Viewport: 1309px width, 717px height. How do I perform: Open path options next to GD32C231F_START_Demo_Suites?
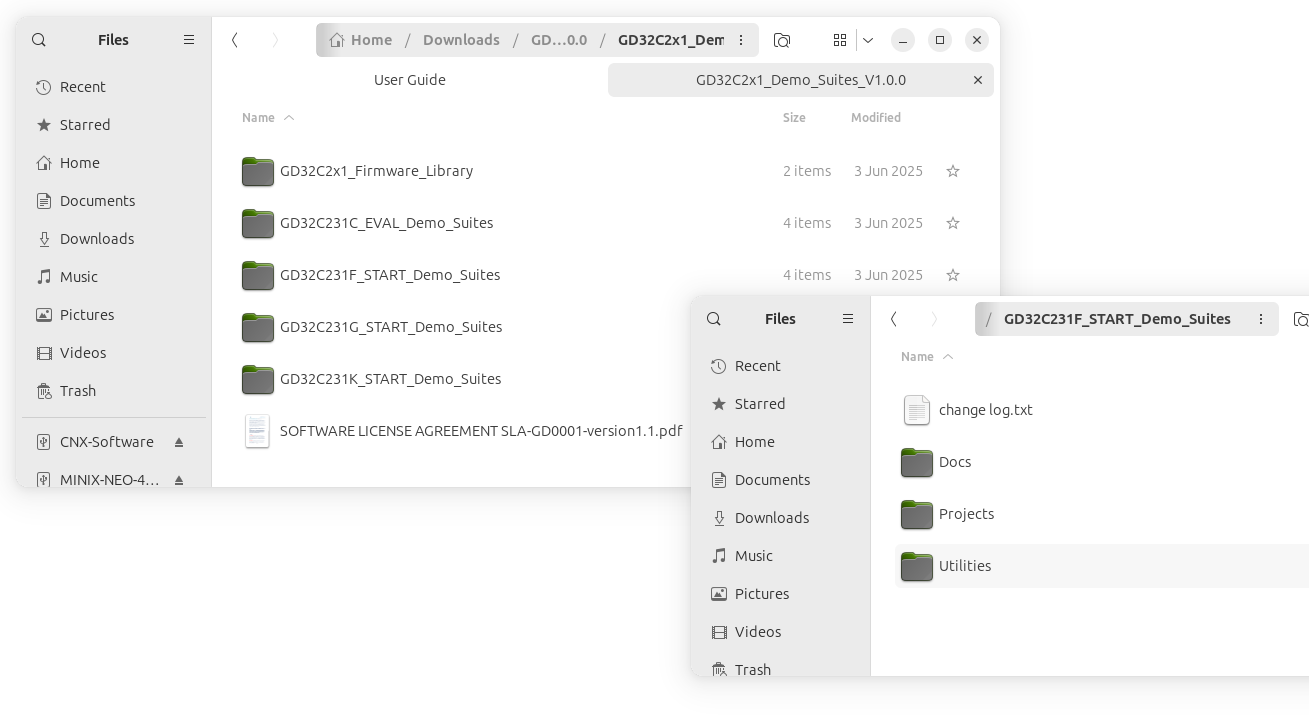pyautogui.click(x=1261, y=319)
